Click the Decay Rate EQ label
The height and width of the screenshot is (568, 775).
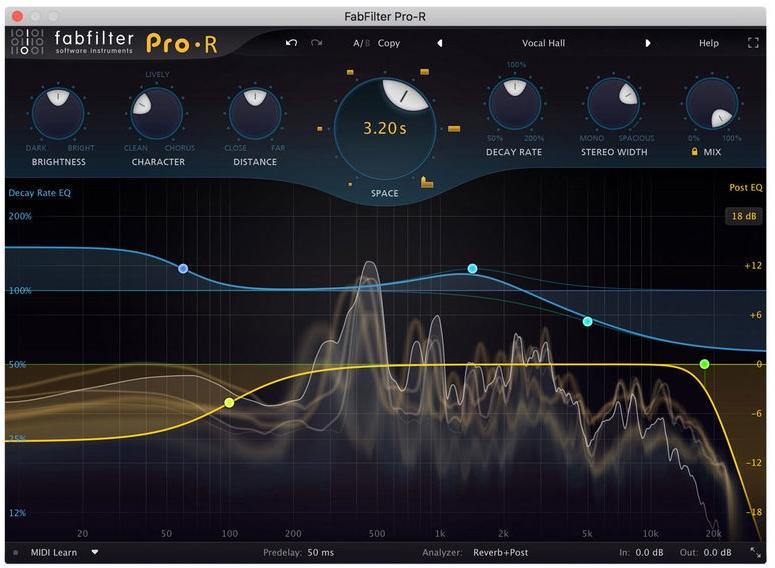click(x=40, y=193)
